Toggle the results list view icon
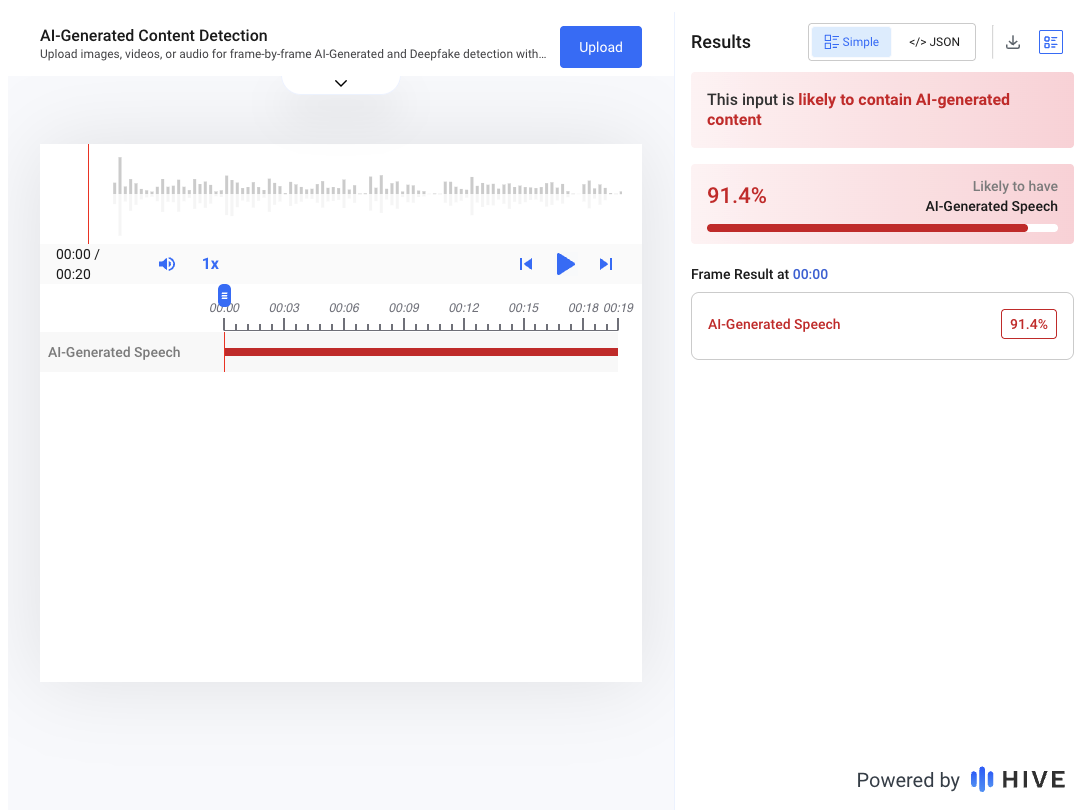The image size is (1090, 810). (x=1051, y=42)
